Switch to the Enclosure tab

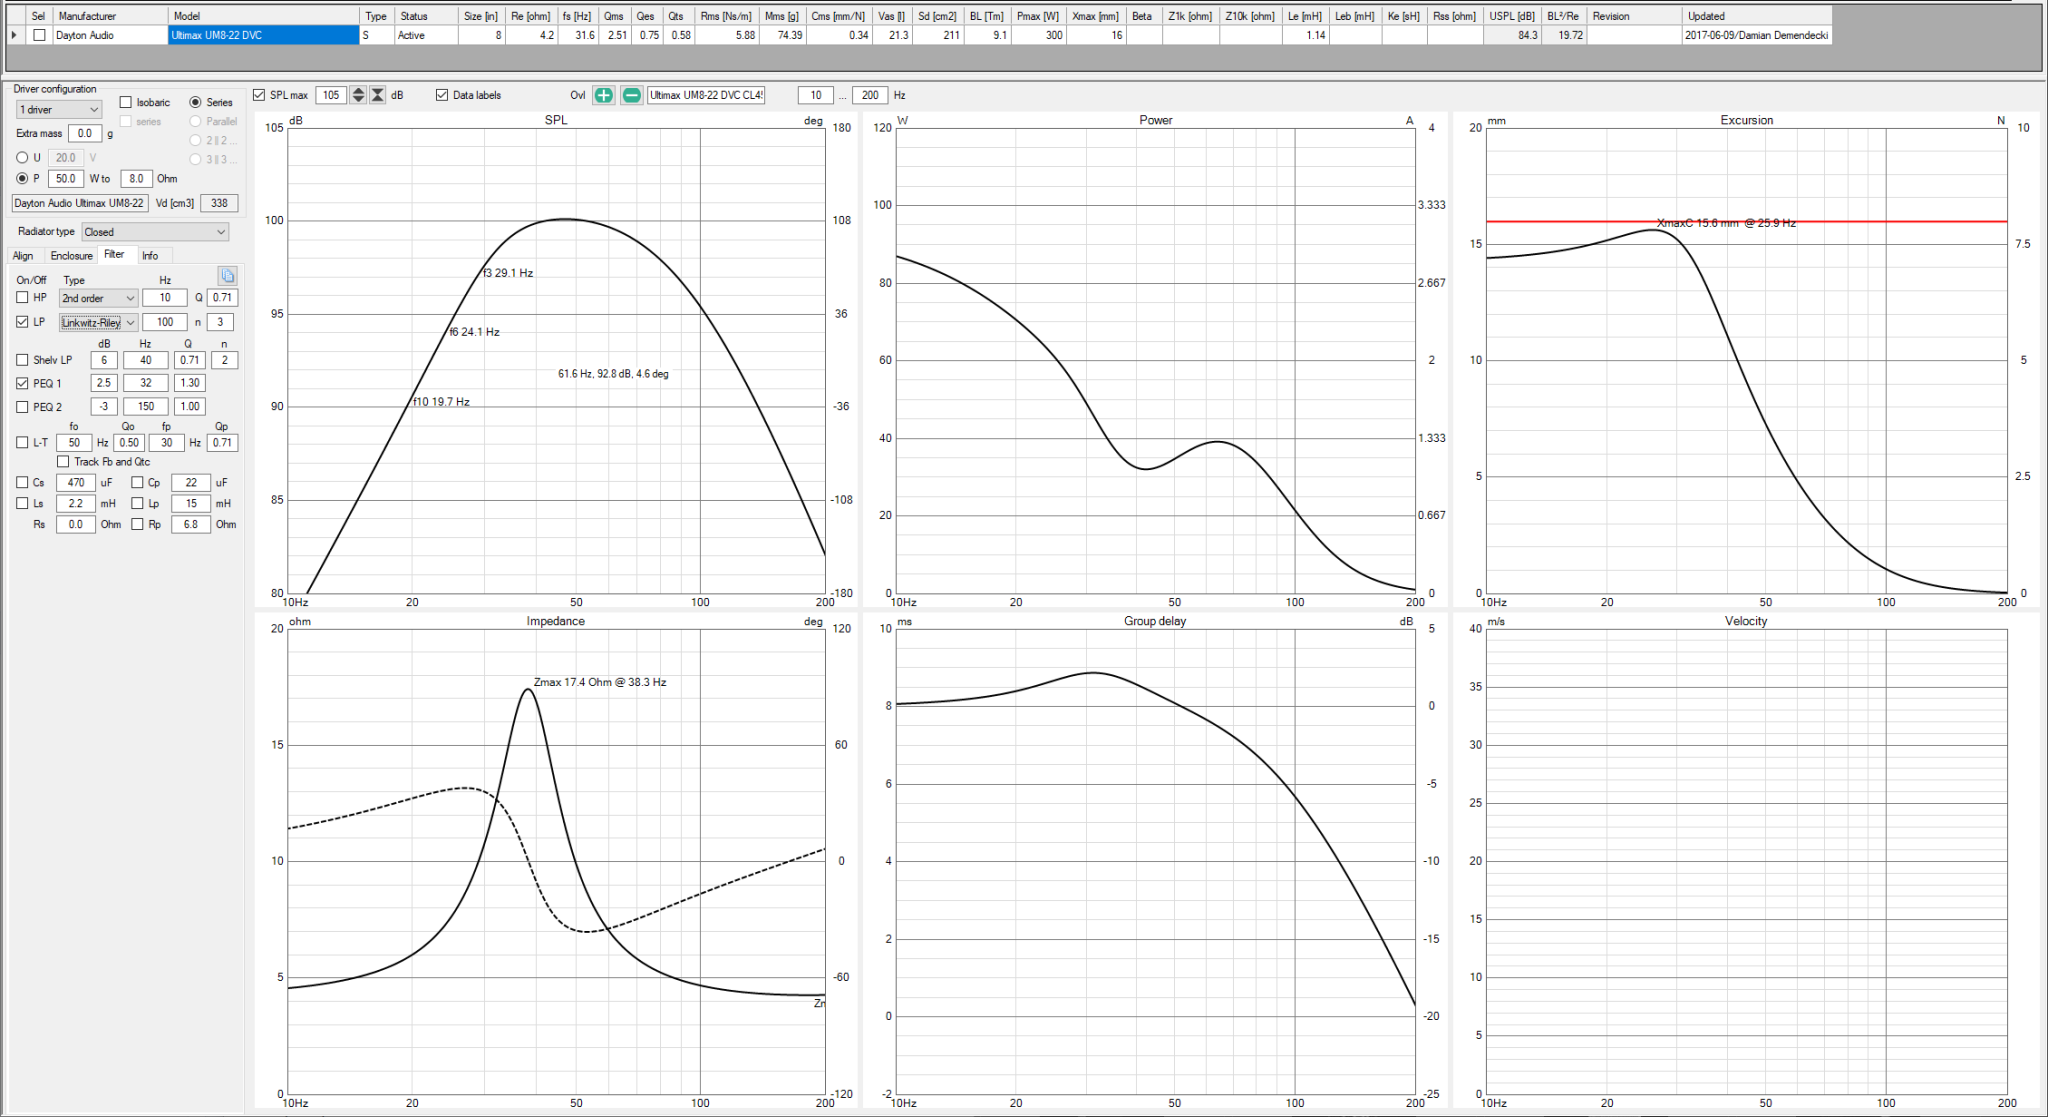(71, 256)
